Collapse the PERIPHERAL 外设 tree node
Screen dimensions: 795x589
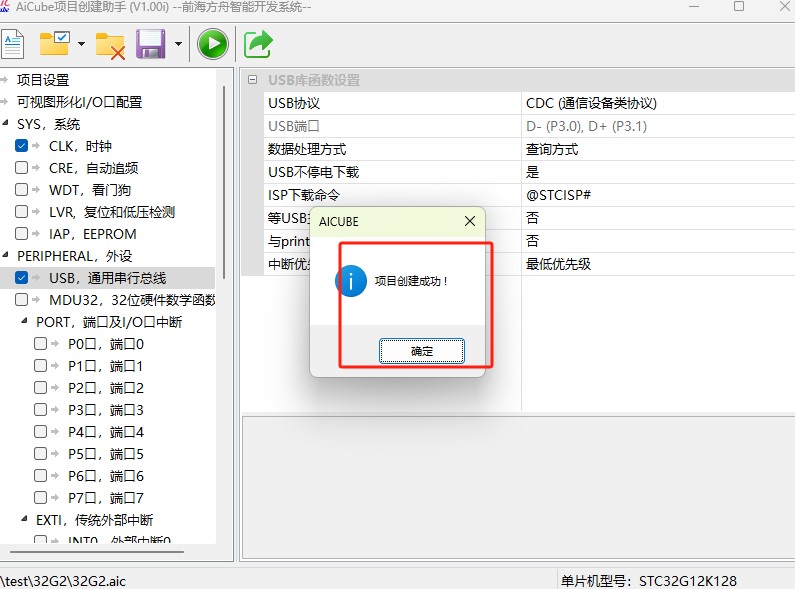click(5, 255)
